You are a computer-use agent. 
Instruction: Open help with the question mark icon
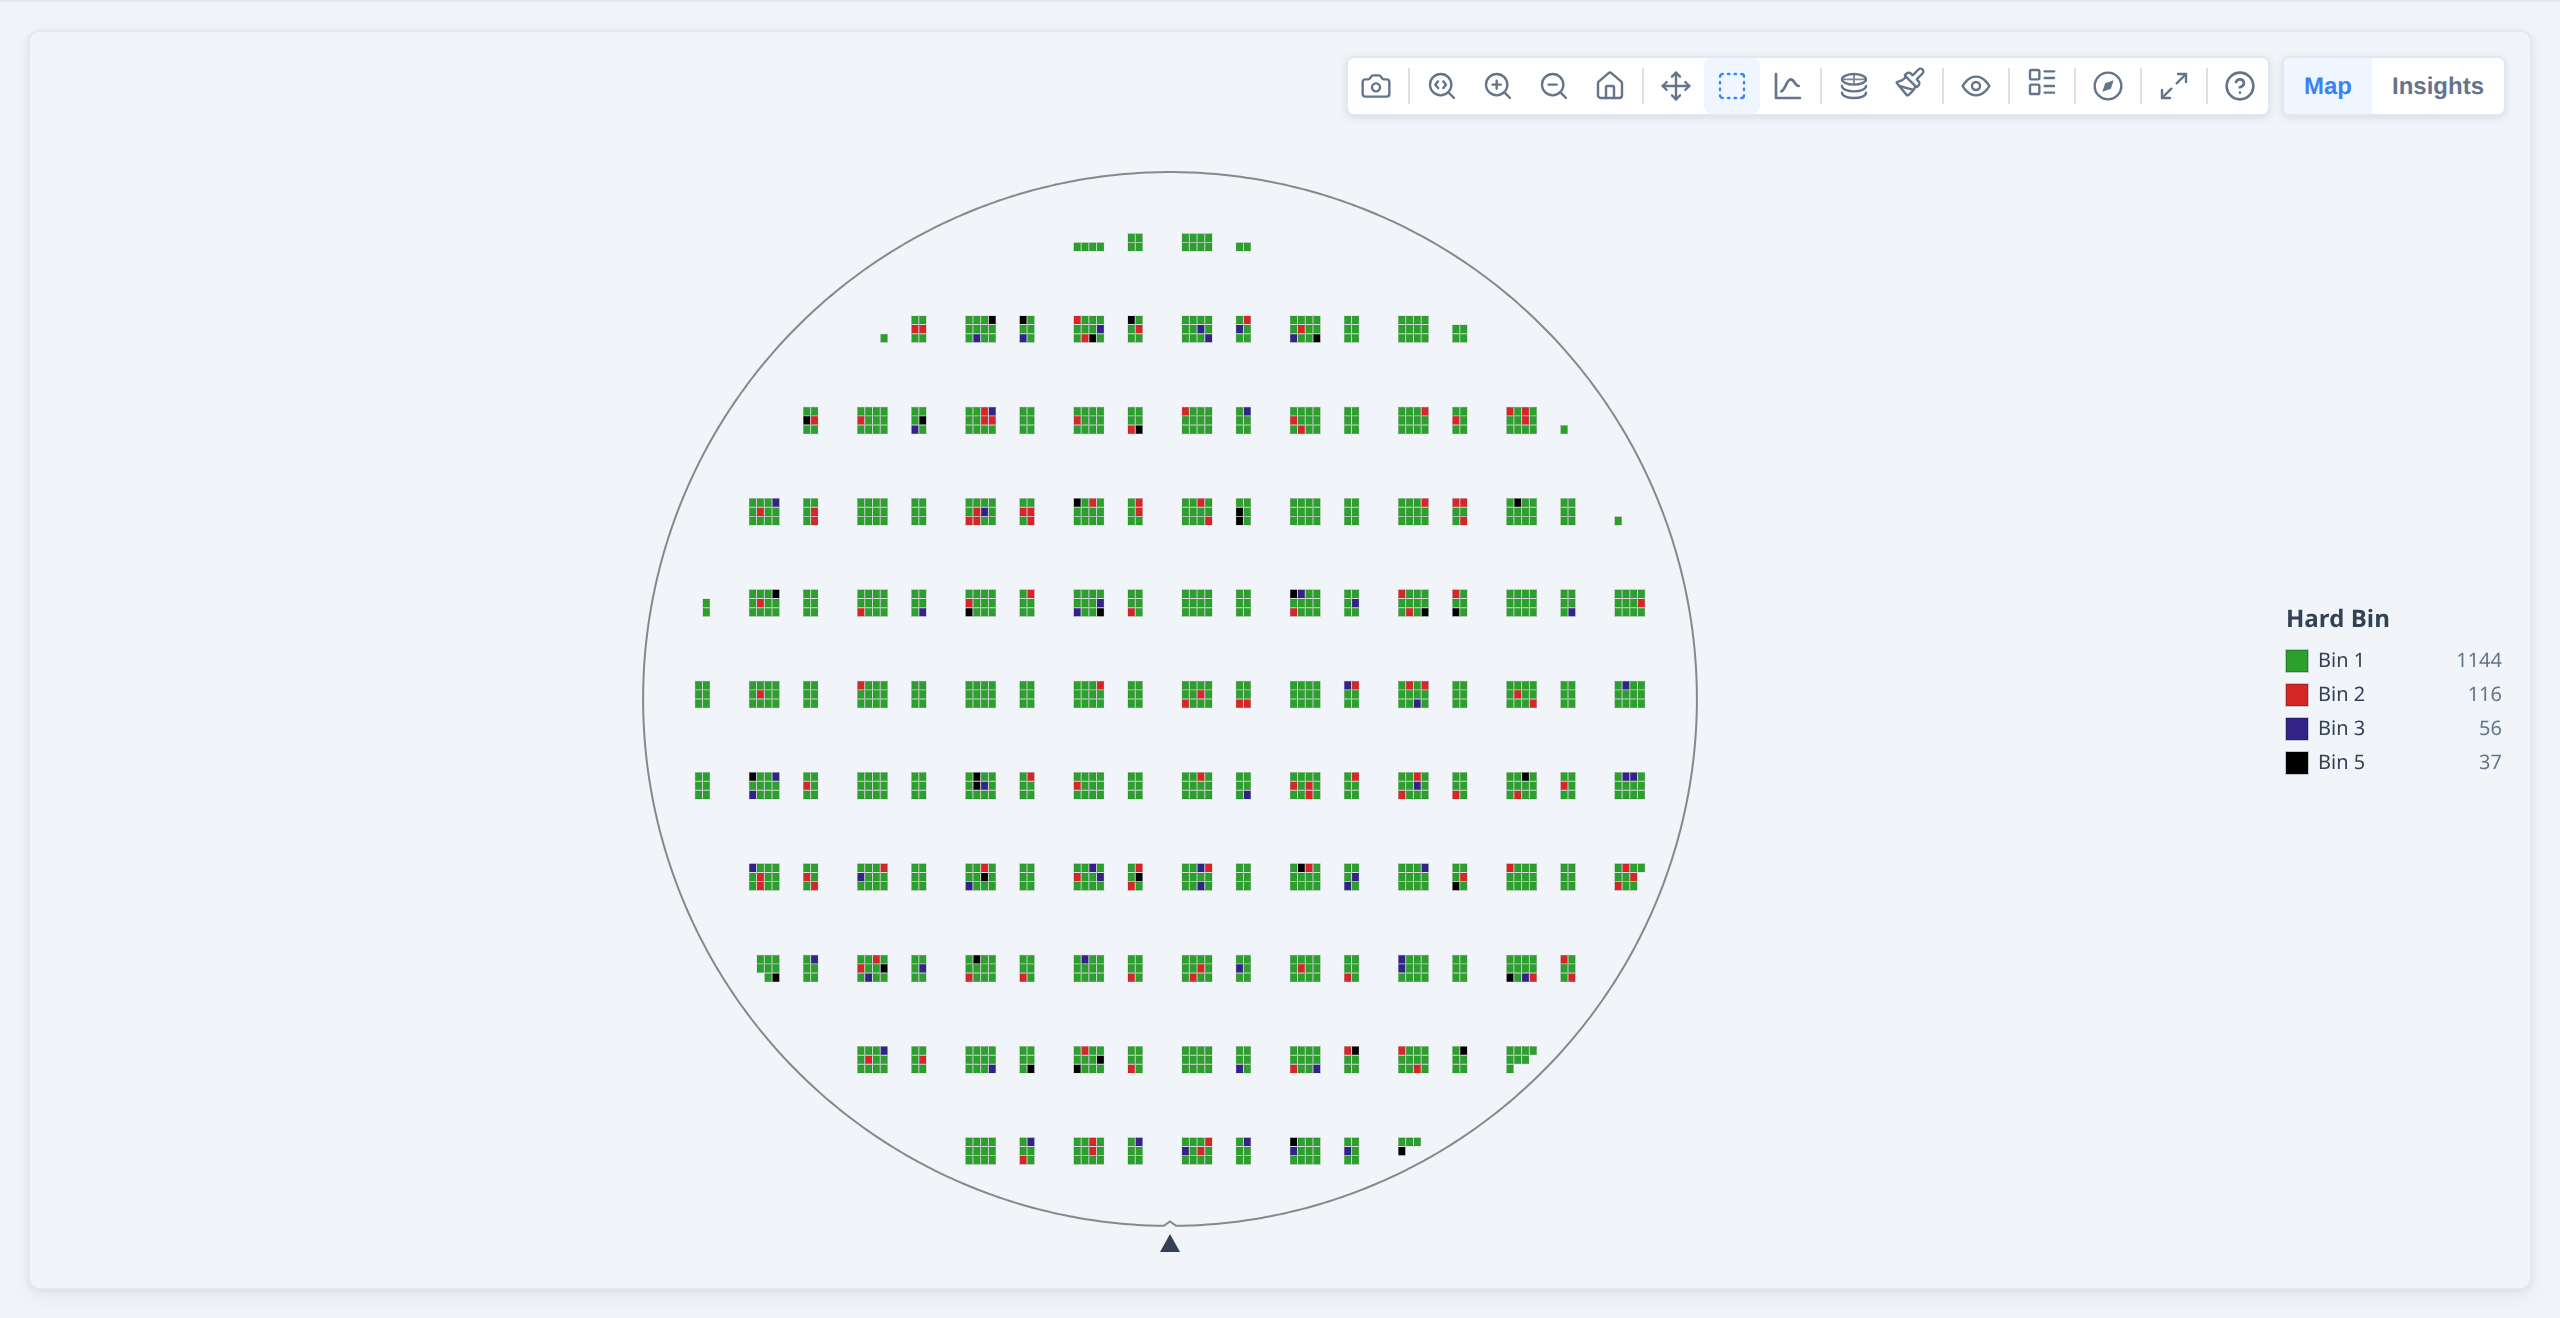[2239, 86]
